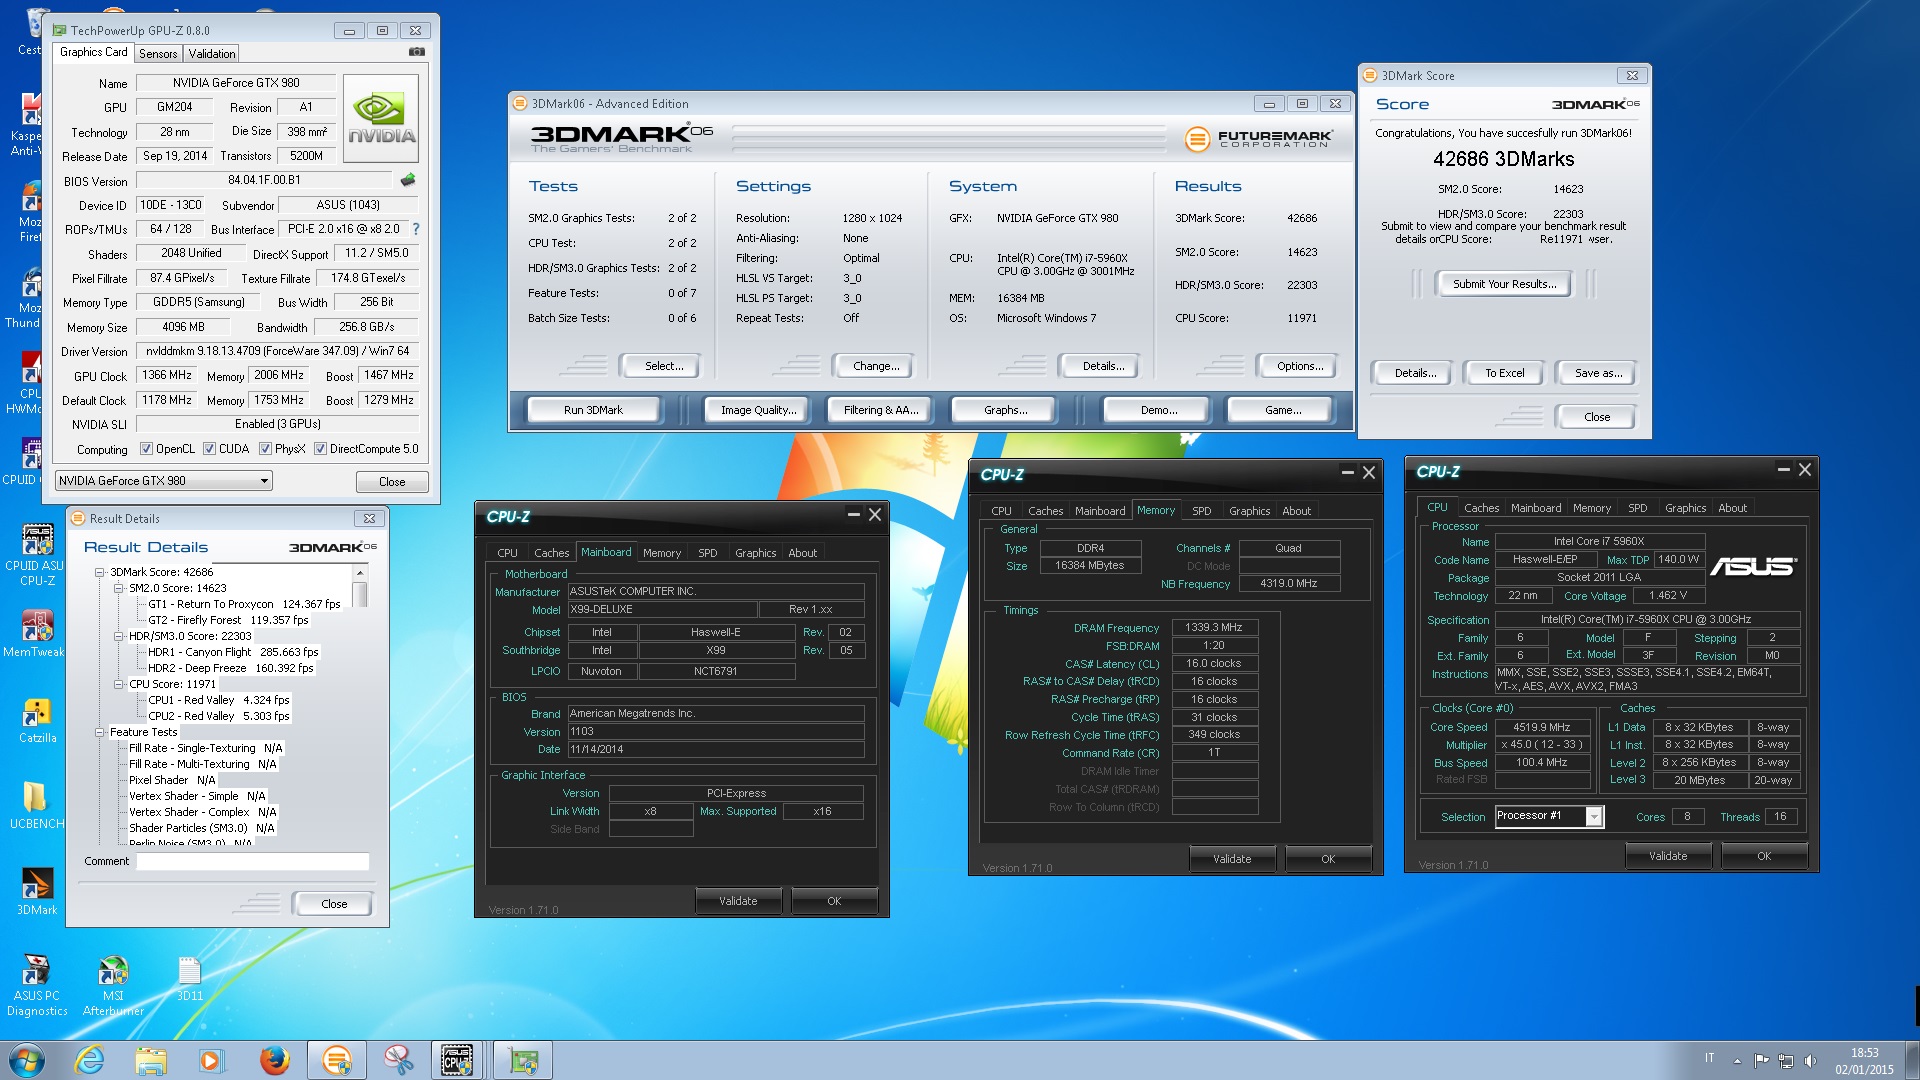Collapse the HDR/SM3.0 Score tree node

119,636
